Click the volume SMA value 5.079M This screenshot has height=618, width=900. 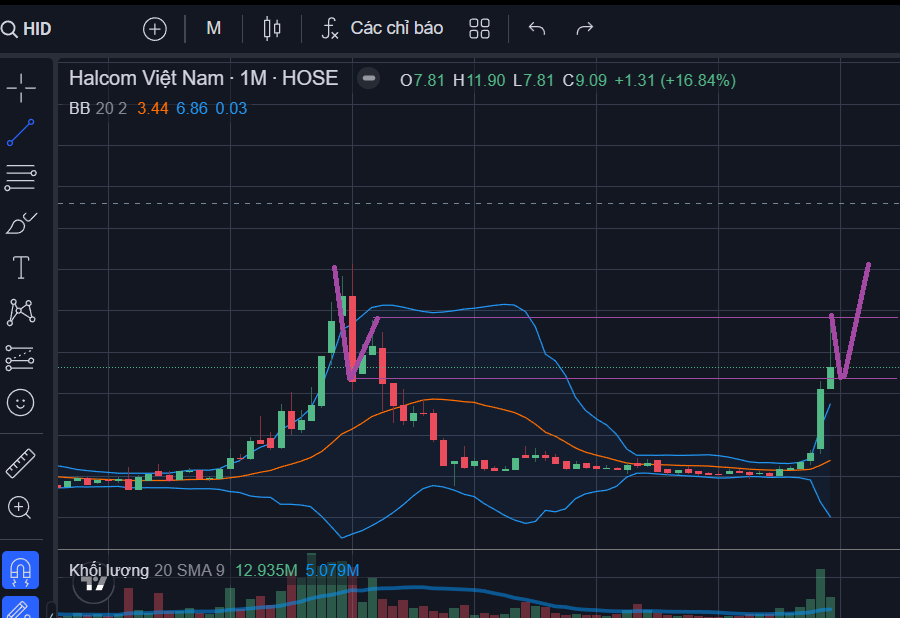tap(332, 570)
